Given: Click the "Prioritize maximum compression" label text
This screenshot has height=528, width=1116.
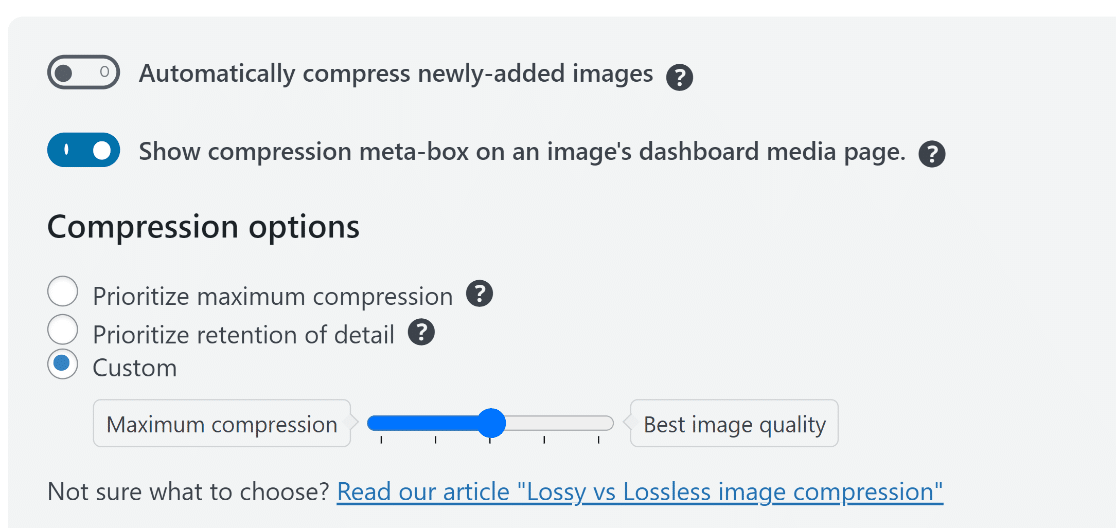Looking at the screenshot, I should coord(273,297).
